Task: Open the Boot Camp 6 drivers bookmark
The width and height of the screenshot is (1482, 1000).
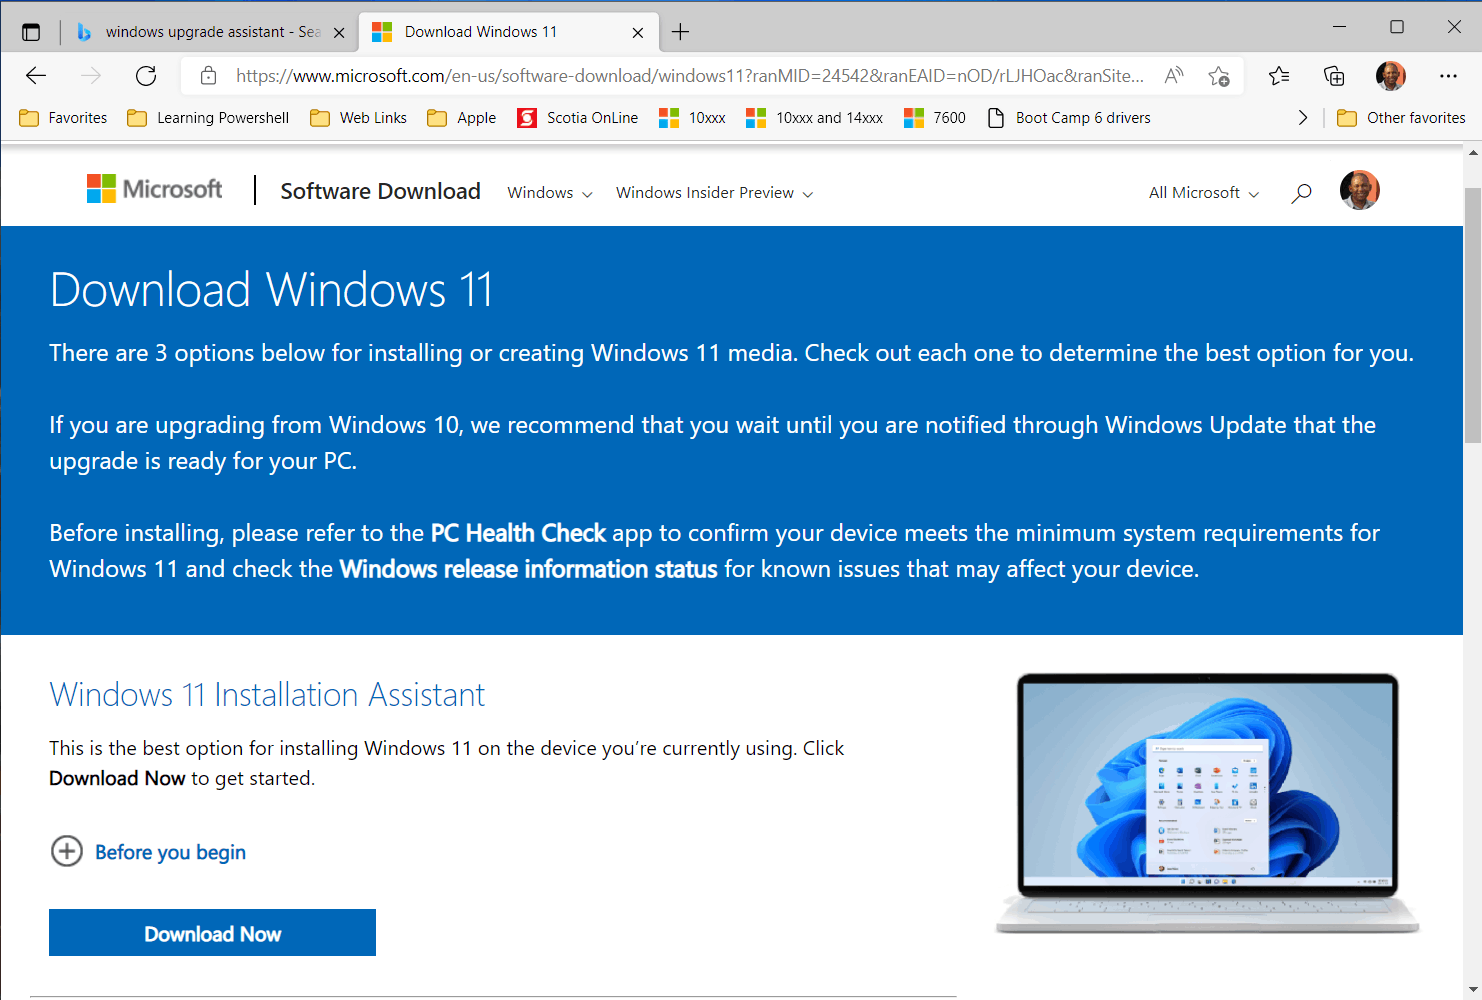Action: click(x=1068, y=118)
